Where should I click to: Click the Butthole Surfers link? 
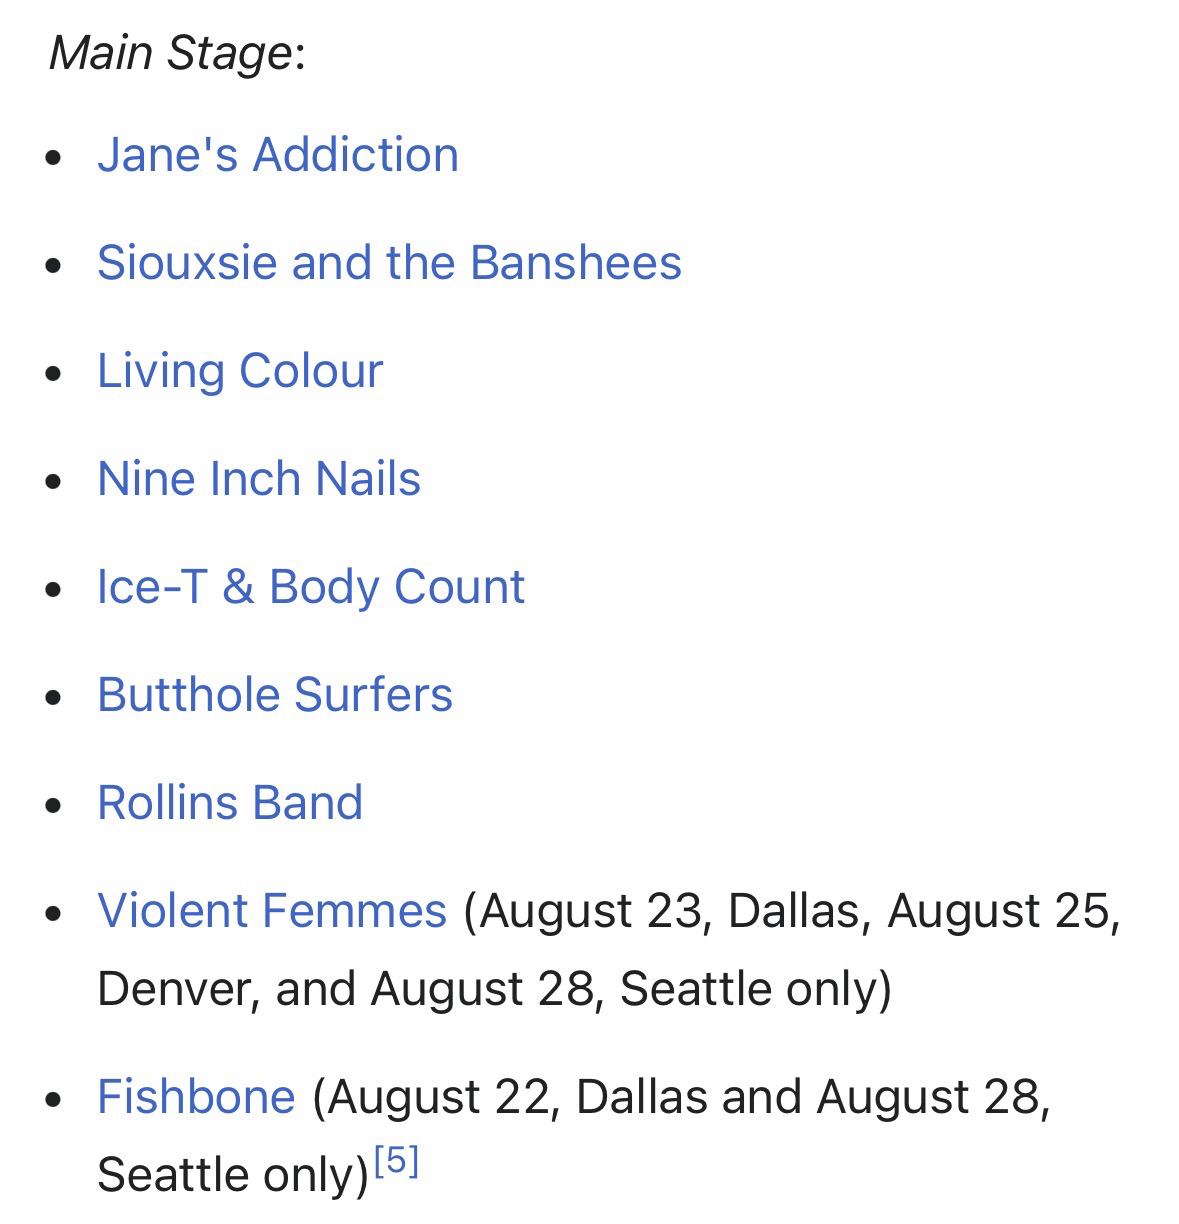[275, 696]
